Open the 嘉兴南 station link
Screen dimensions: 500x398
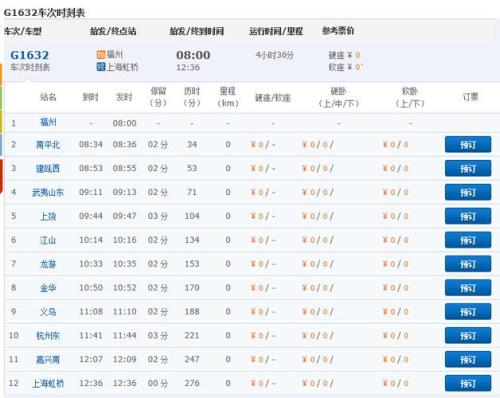[x=48, y=359]
